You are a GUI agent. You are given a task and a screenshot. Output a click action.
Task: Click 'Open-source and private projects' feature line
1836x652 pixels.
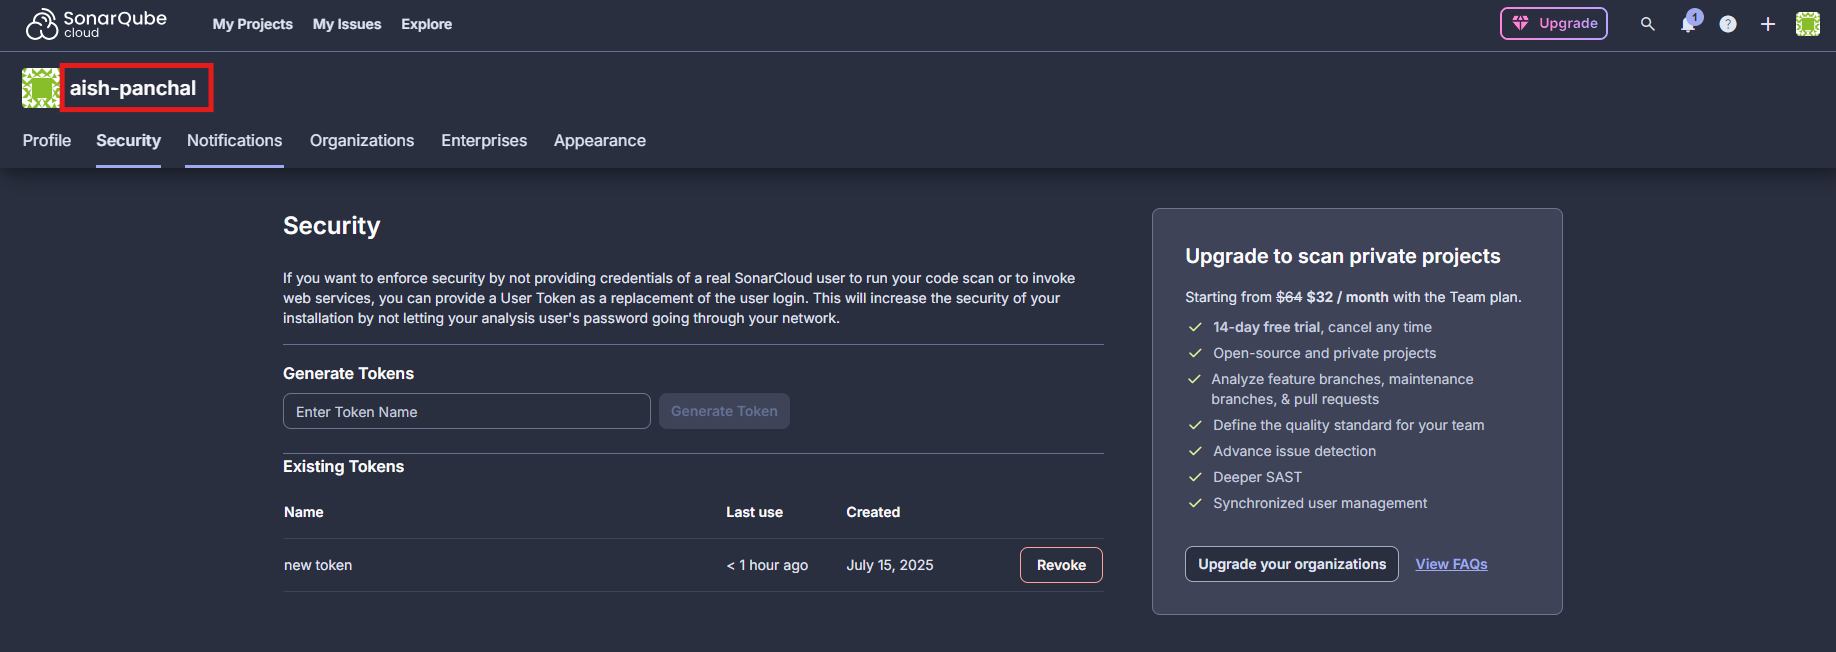tap(1324, 353)
